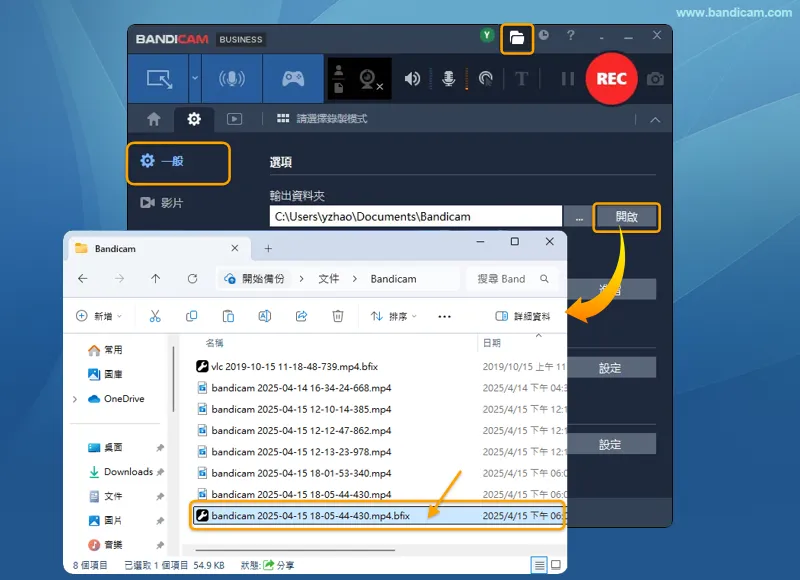Select 圖庫 gallery in navigation pane
The image size is (800, 580).
(105, 374)
